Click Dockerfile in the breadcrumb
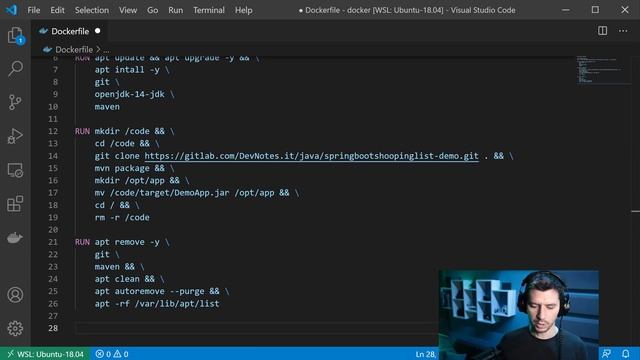Image resolution: width=640 pixels, height=360 pixels. pyautogui.click(x=74, y=49)
